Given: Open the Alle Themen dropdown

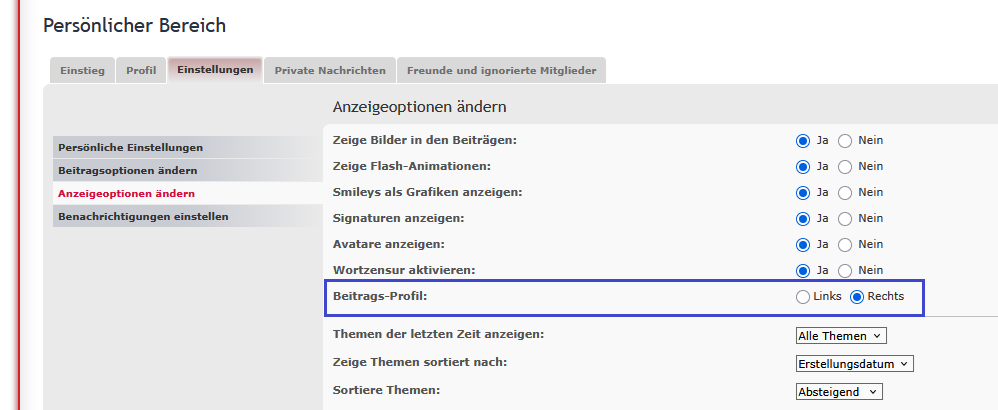Looking at the screenshot, I should 841,336.
